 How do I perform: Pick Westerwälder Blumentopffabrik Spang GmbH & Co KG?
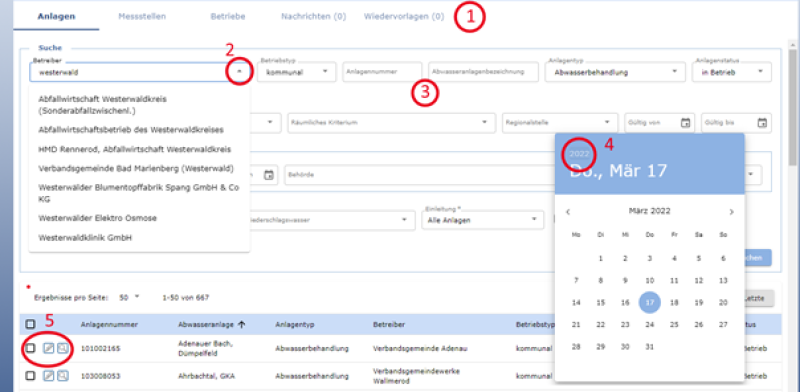(139, 193)
